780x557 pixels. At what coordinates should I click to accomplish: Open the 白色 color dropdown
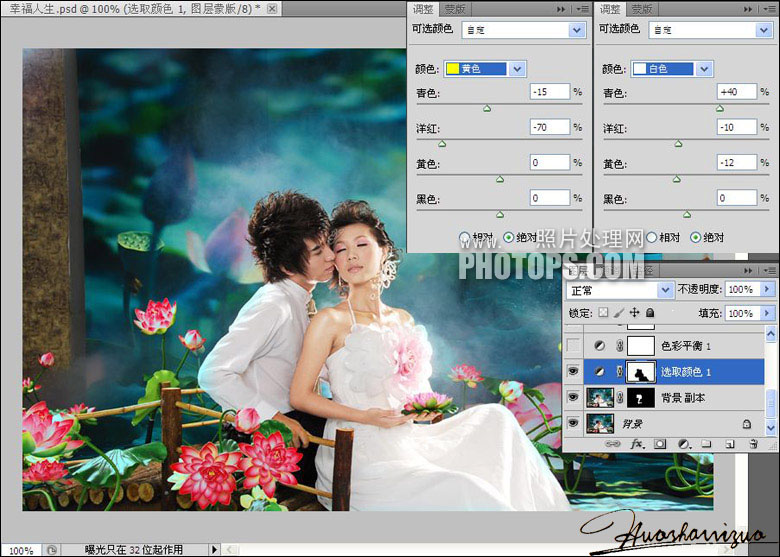click(x=704, y=69)
